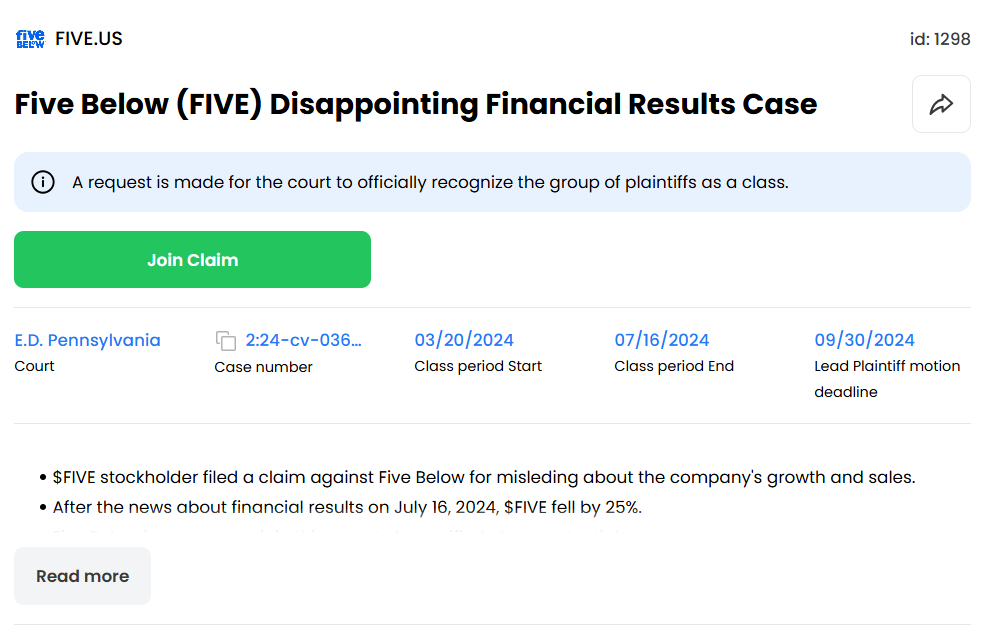
Task: Click the Five Below case title heading
Action: [x=416, y=104]
